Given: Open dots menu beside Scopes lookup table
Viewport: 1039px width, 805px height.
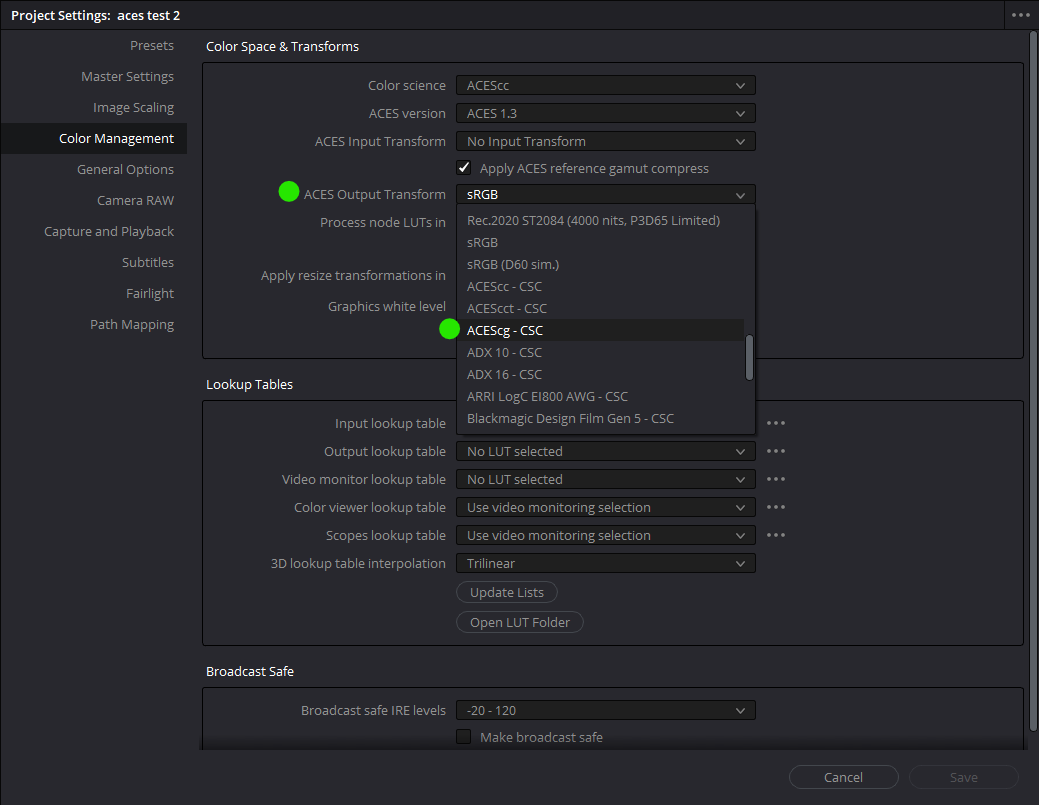Looking at the screenshot, I should click(775, 535).
